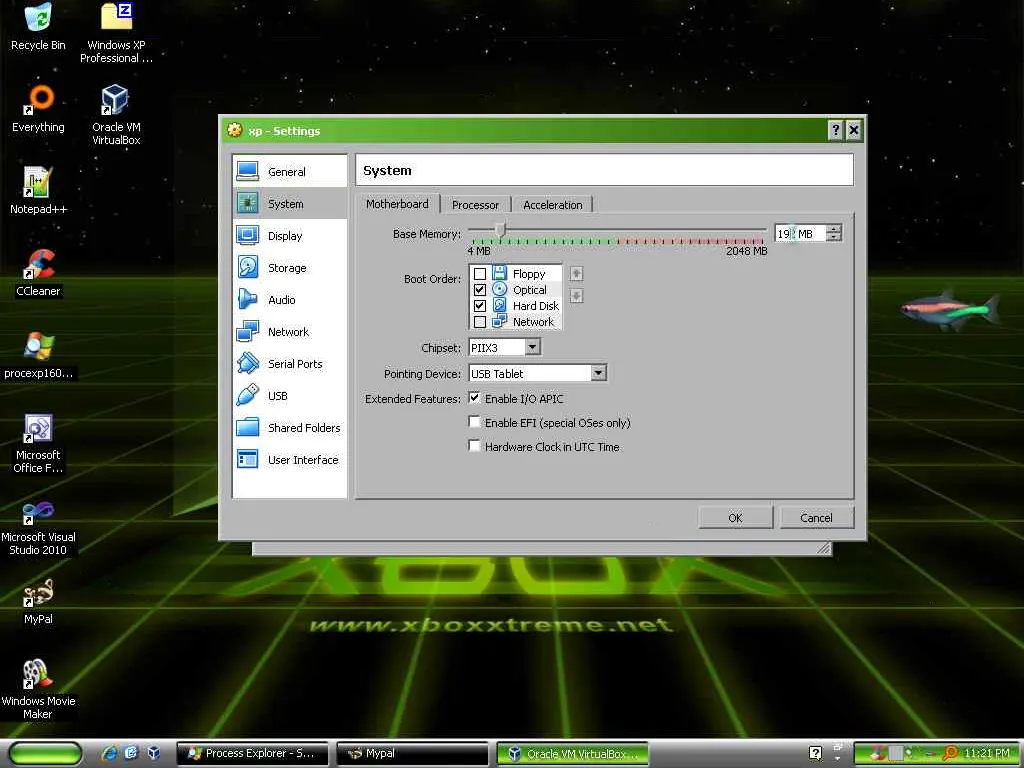Open the Shared Folders settings icon
The image size is (1024, 768).
click(x=248, y=427)
